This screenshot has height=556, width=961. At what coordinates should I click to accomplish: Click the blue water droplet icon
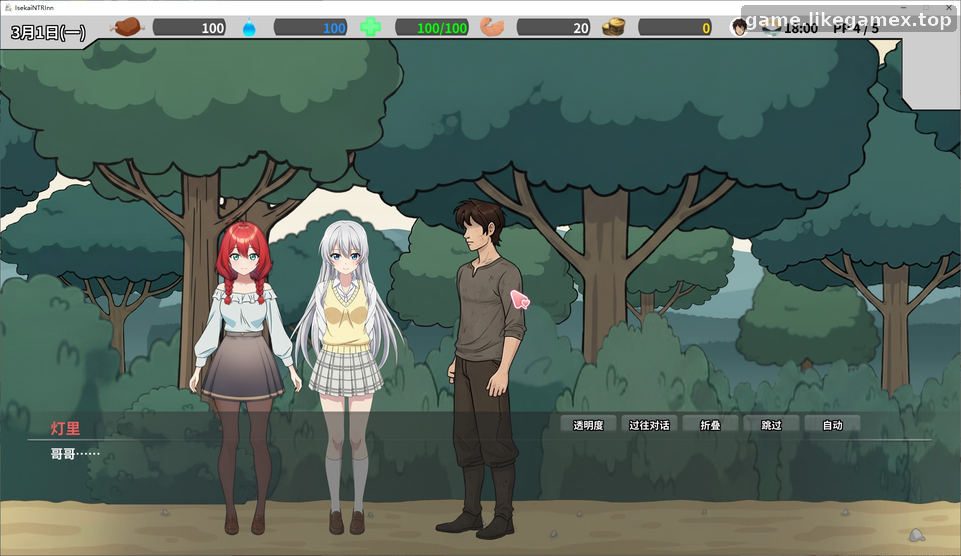[249, 28]
